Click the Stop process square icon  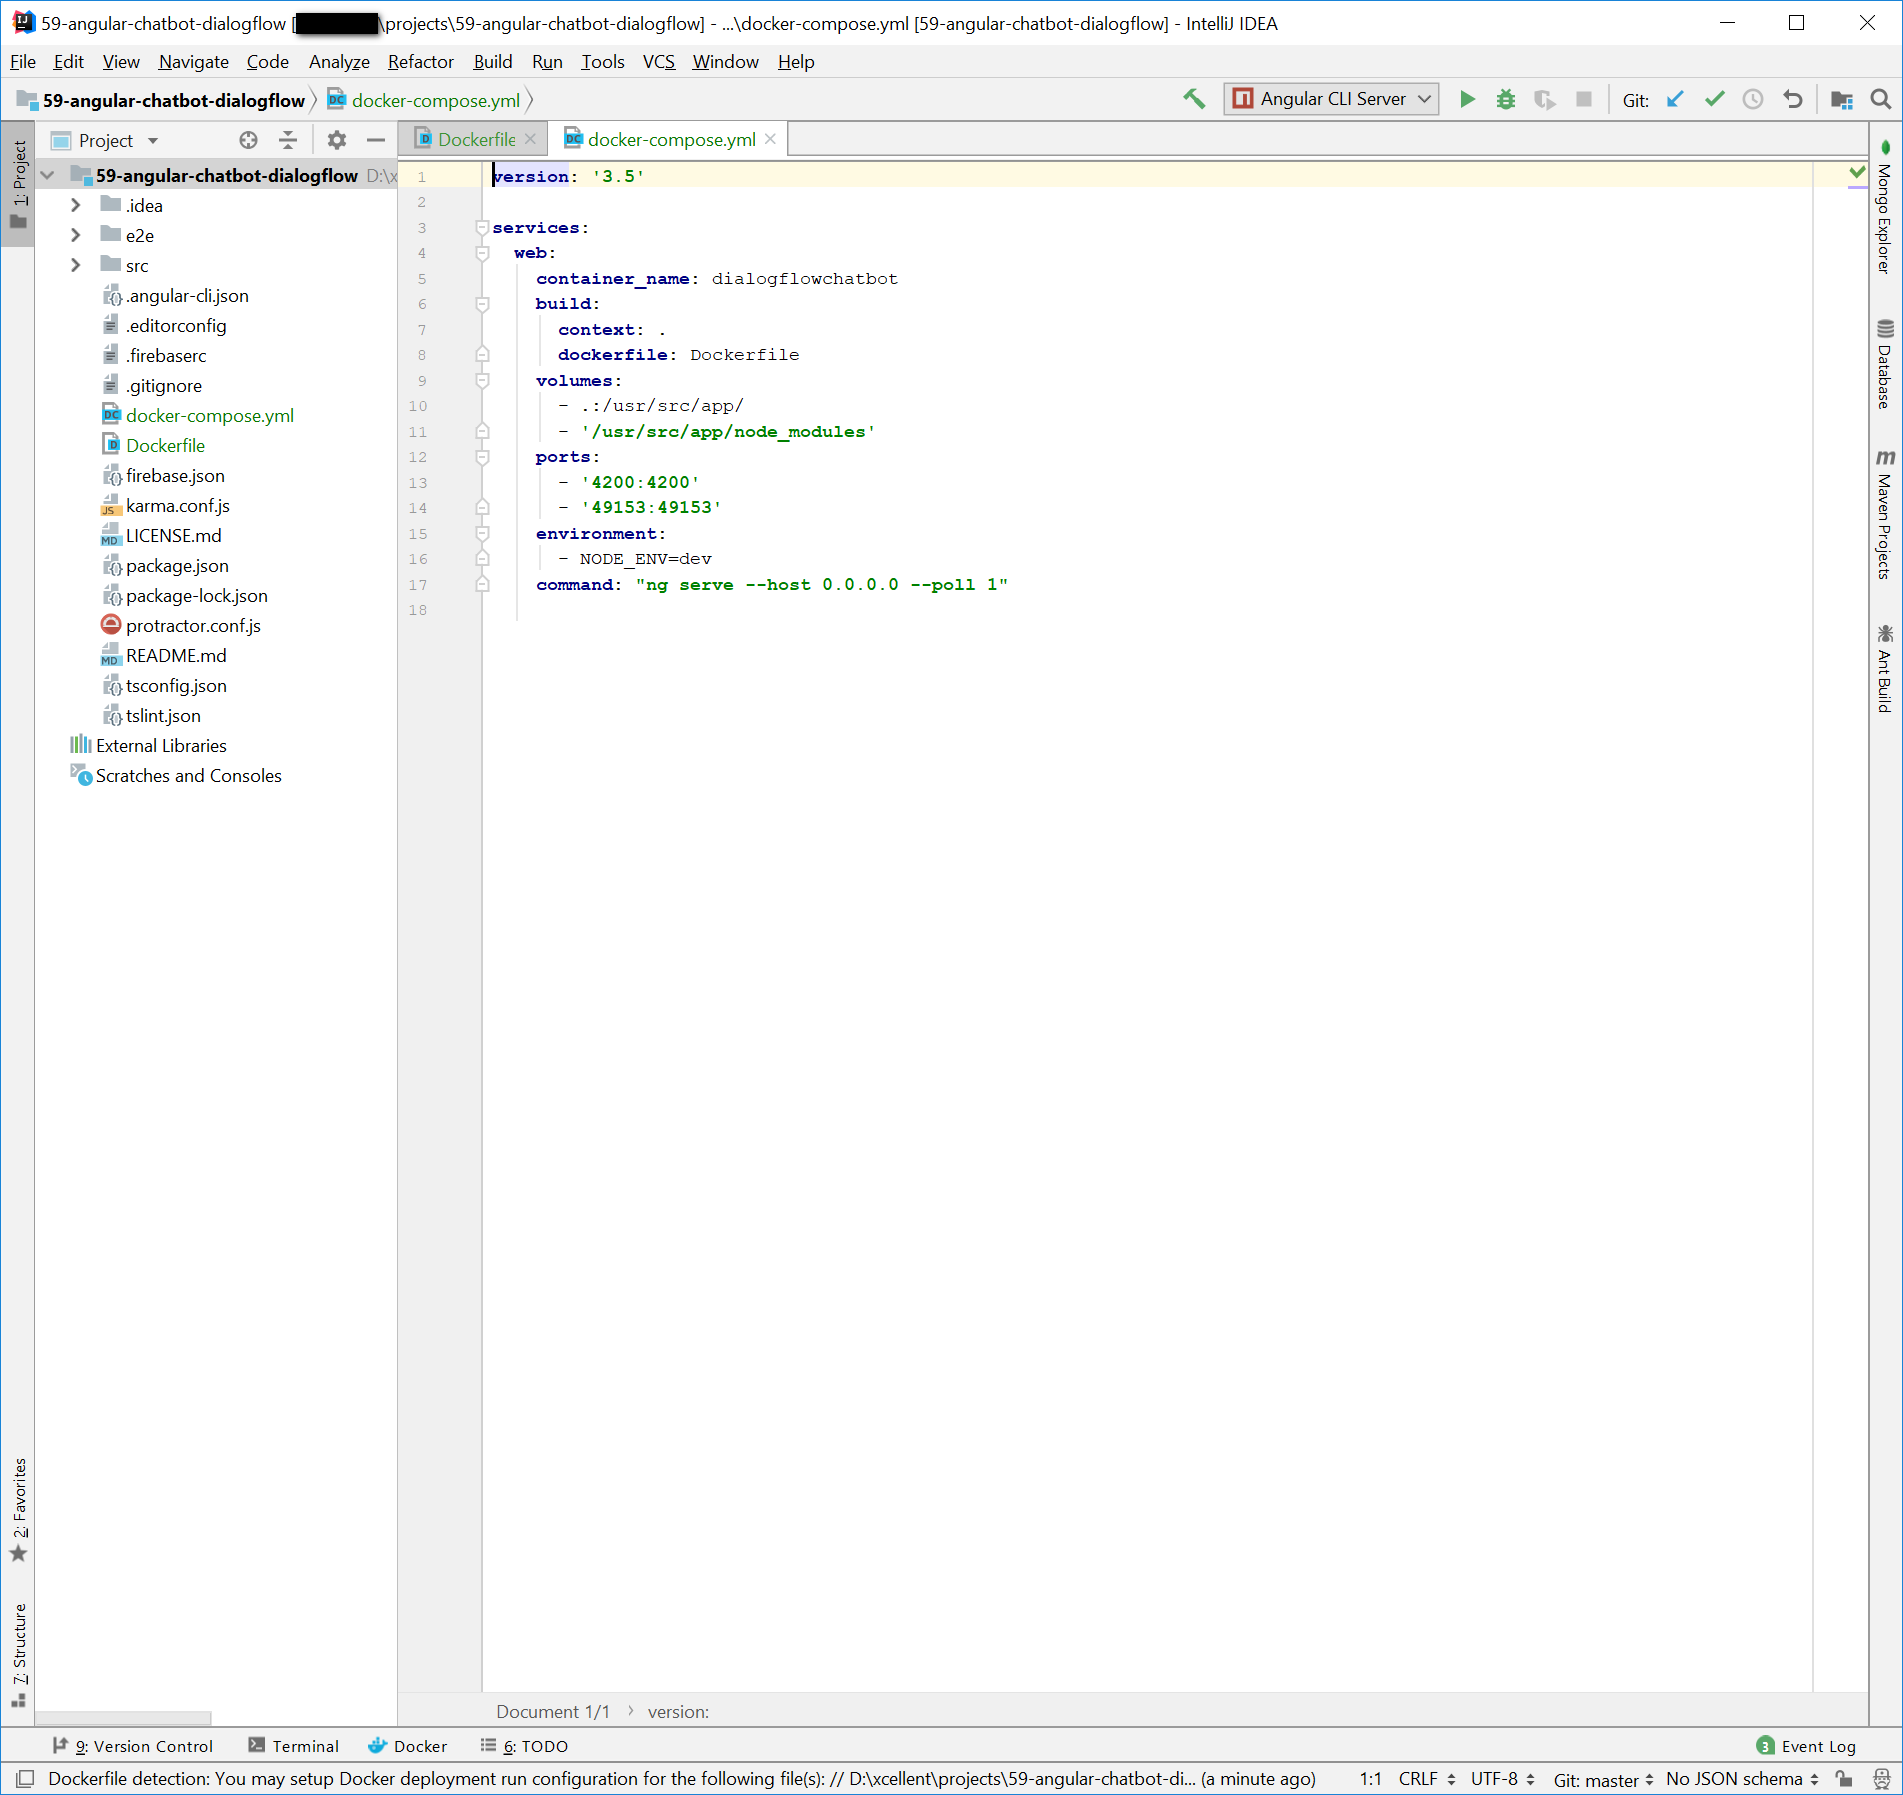coord(1584,99)
